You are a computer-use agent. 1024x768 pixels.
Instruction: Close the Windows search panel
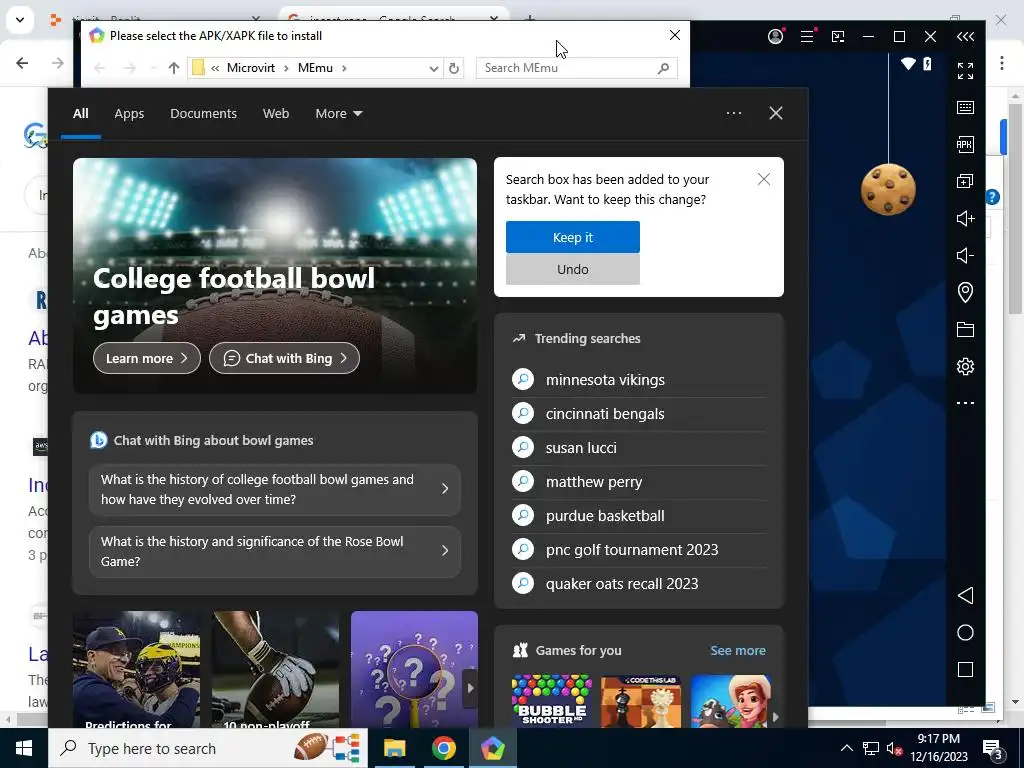tap(775, 113)
